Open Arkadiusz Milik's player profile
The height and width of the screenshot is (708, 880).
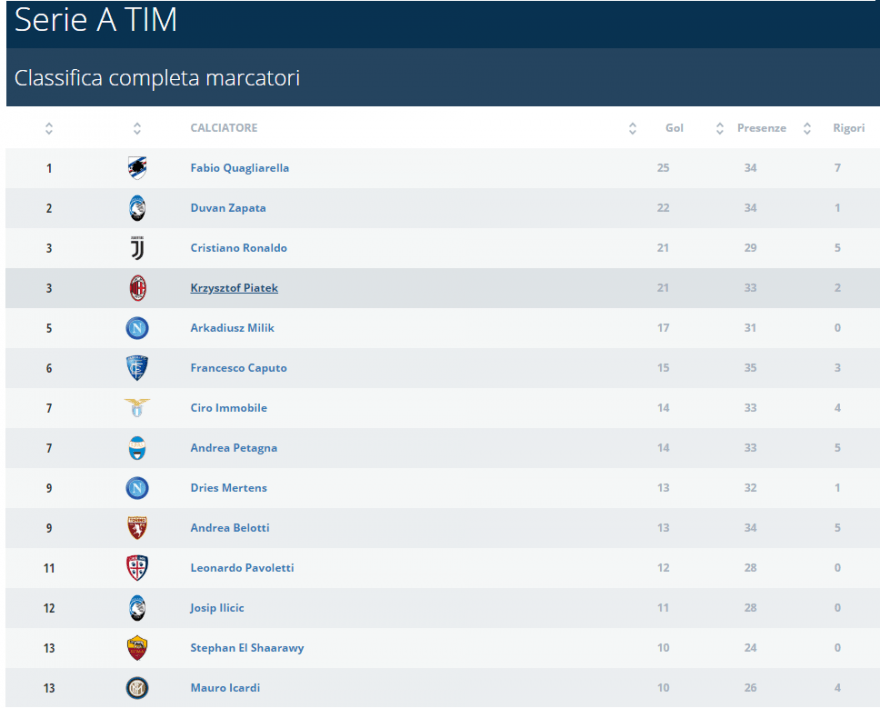pos(232,328)
